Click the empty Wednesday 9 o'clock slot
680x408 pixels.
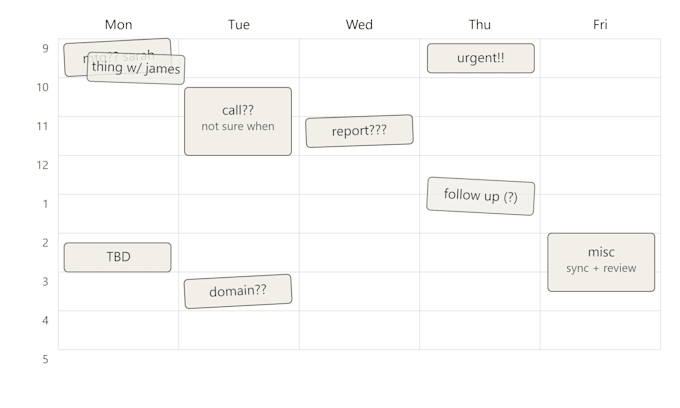point(359,58)
